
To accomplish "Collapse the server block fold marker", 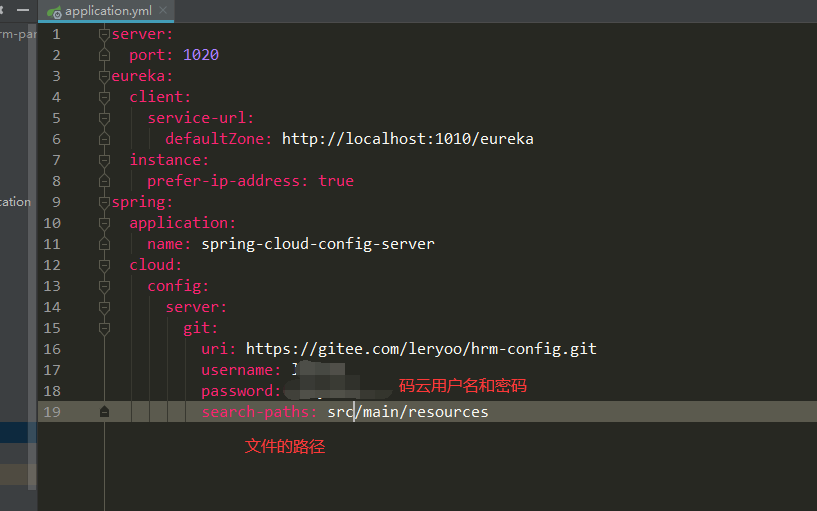I will click(104, 34).
